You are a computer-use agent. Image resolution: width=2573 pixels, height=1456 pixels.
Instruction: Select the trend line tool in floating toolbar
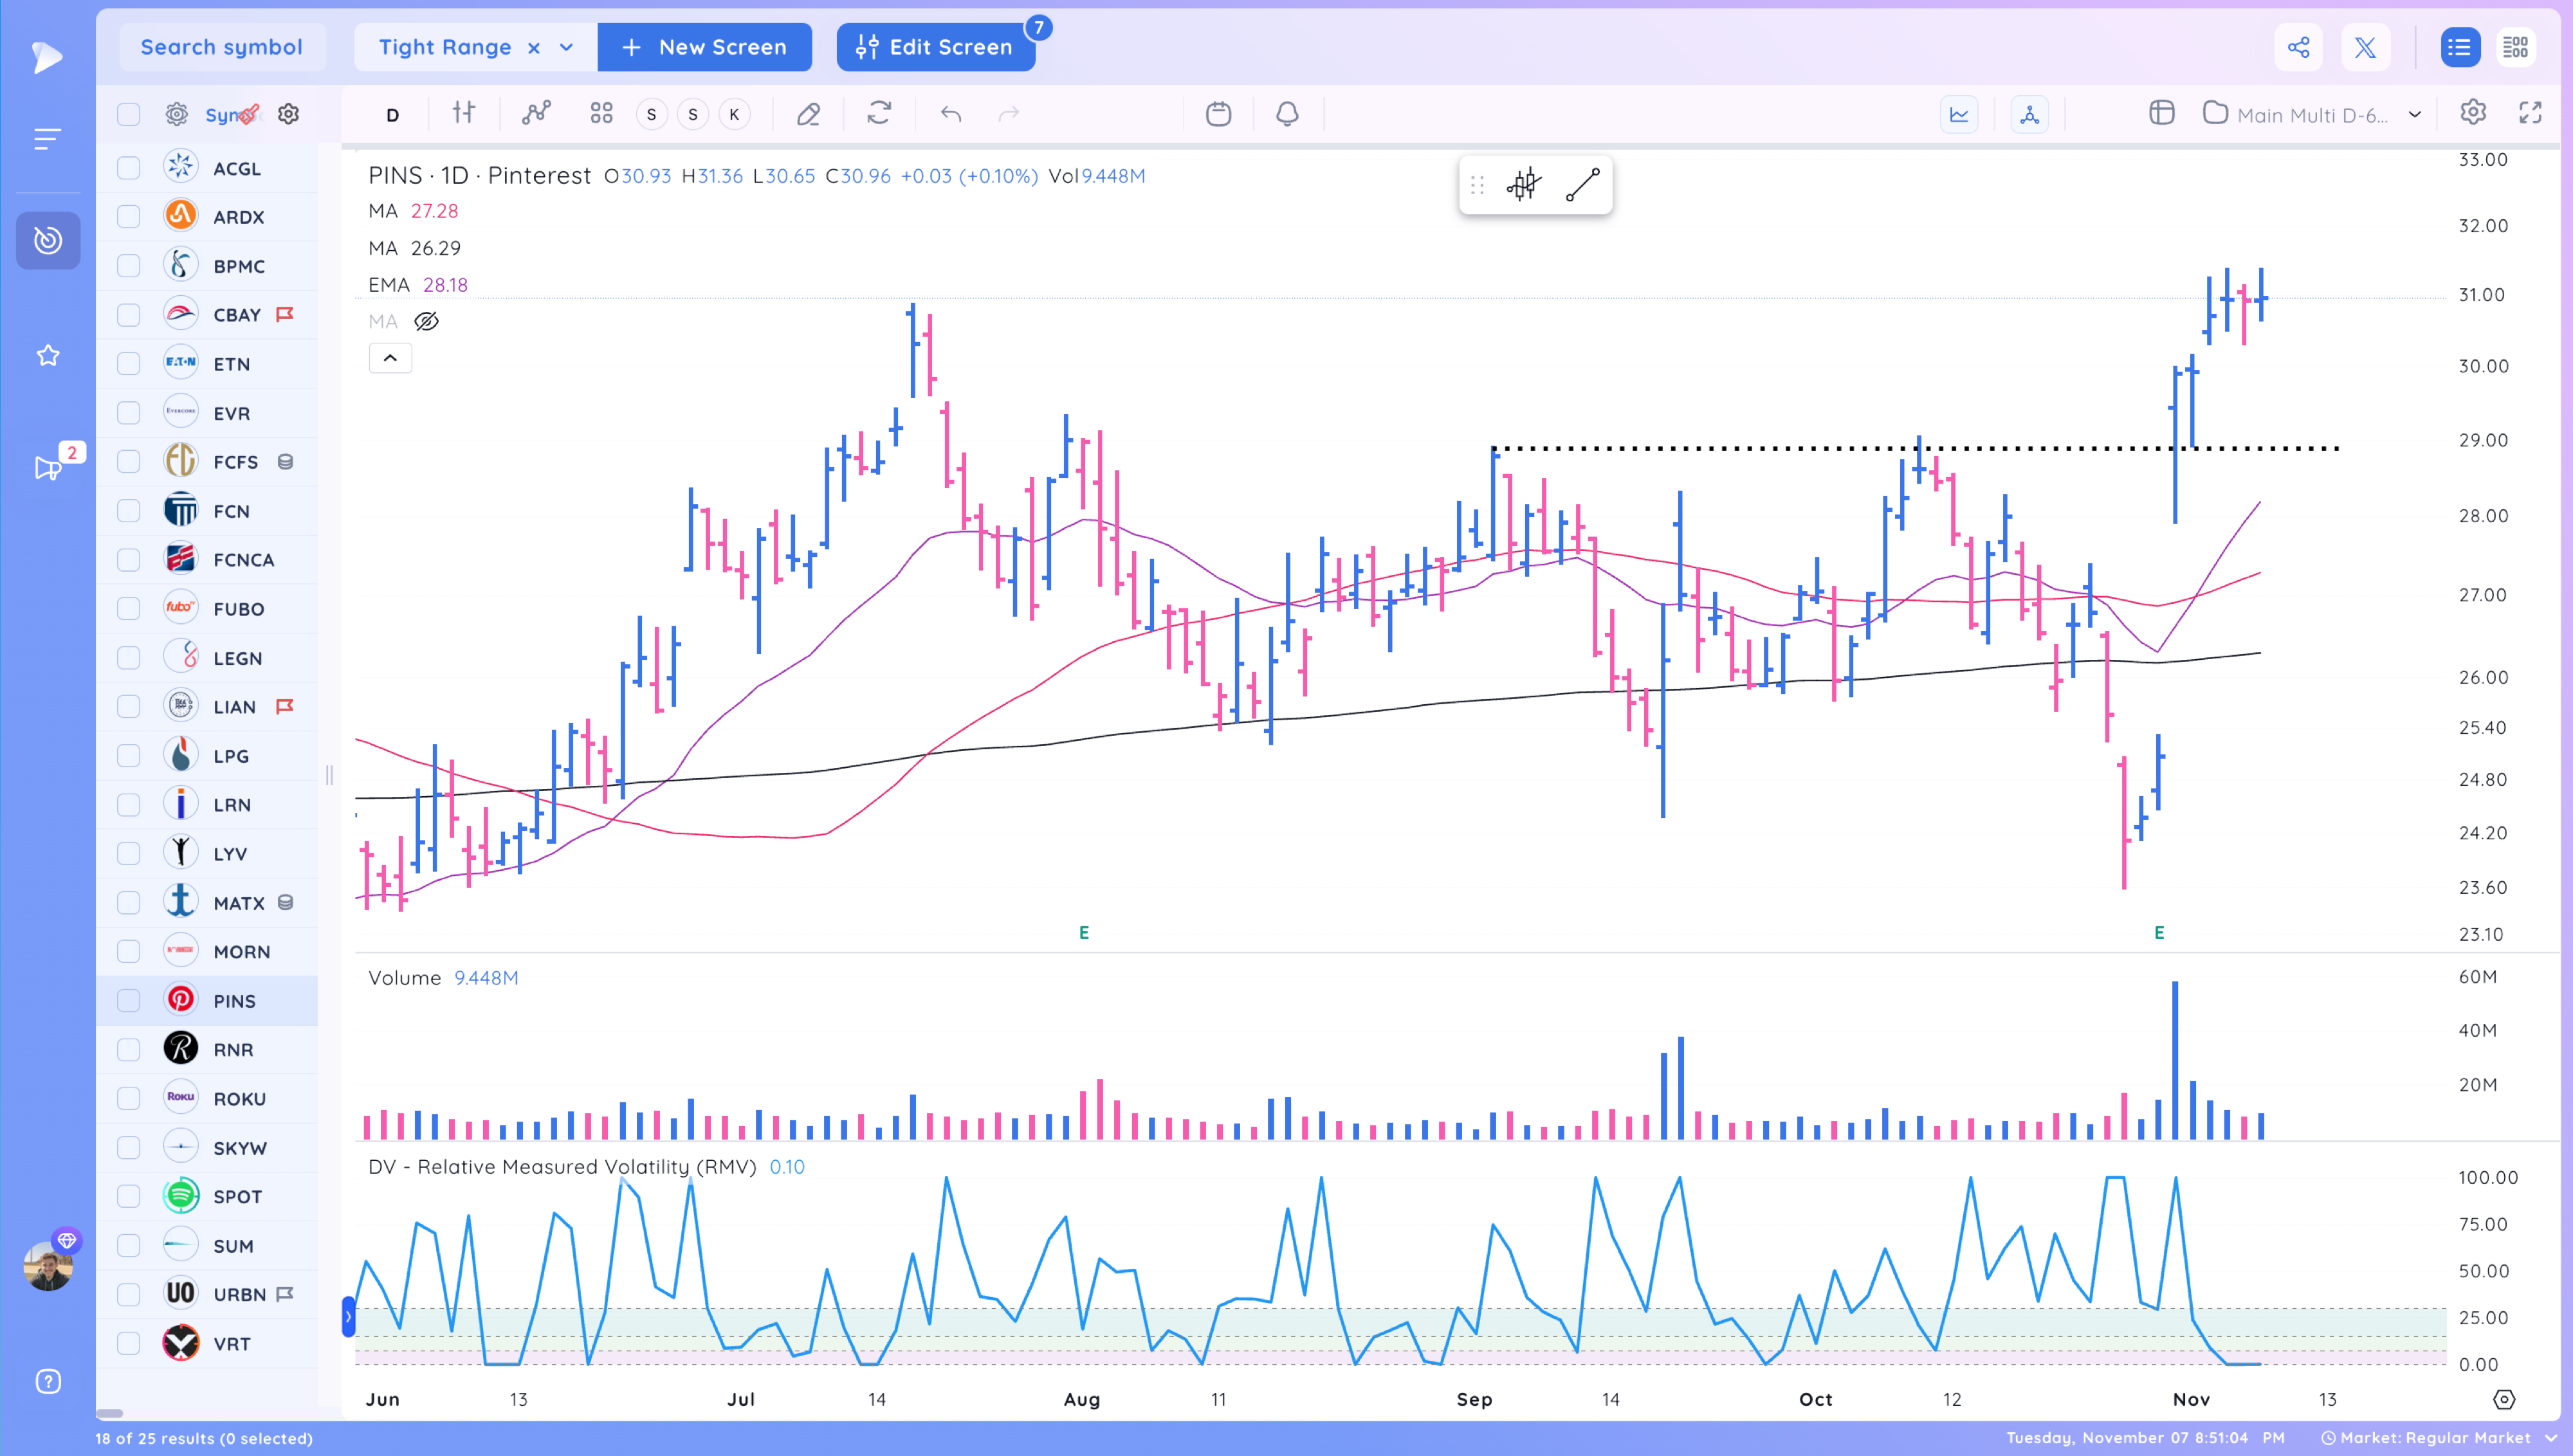click(1583, 185)
